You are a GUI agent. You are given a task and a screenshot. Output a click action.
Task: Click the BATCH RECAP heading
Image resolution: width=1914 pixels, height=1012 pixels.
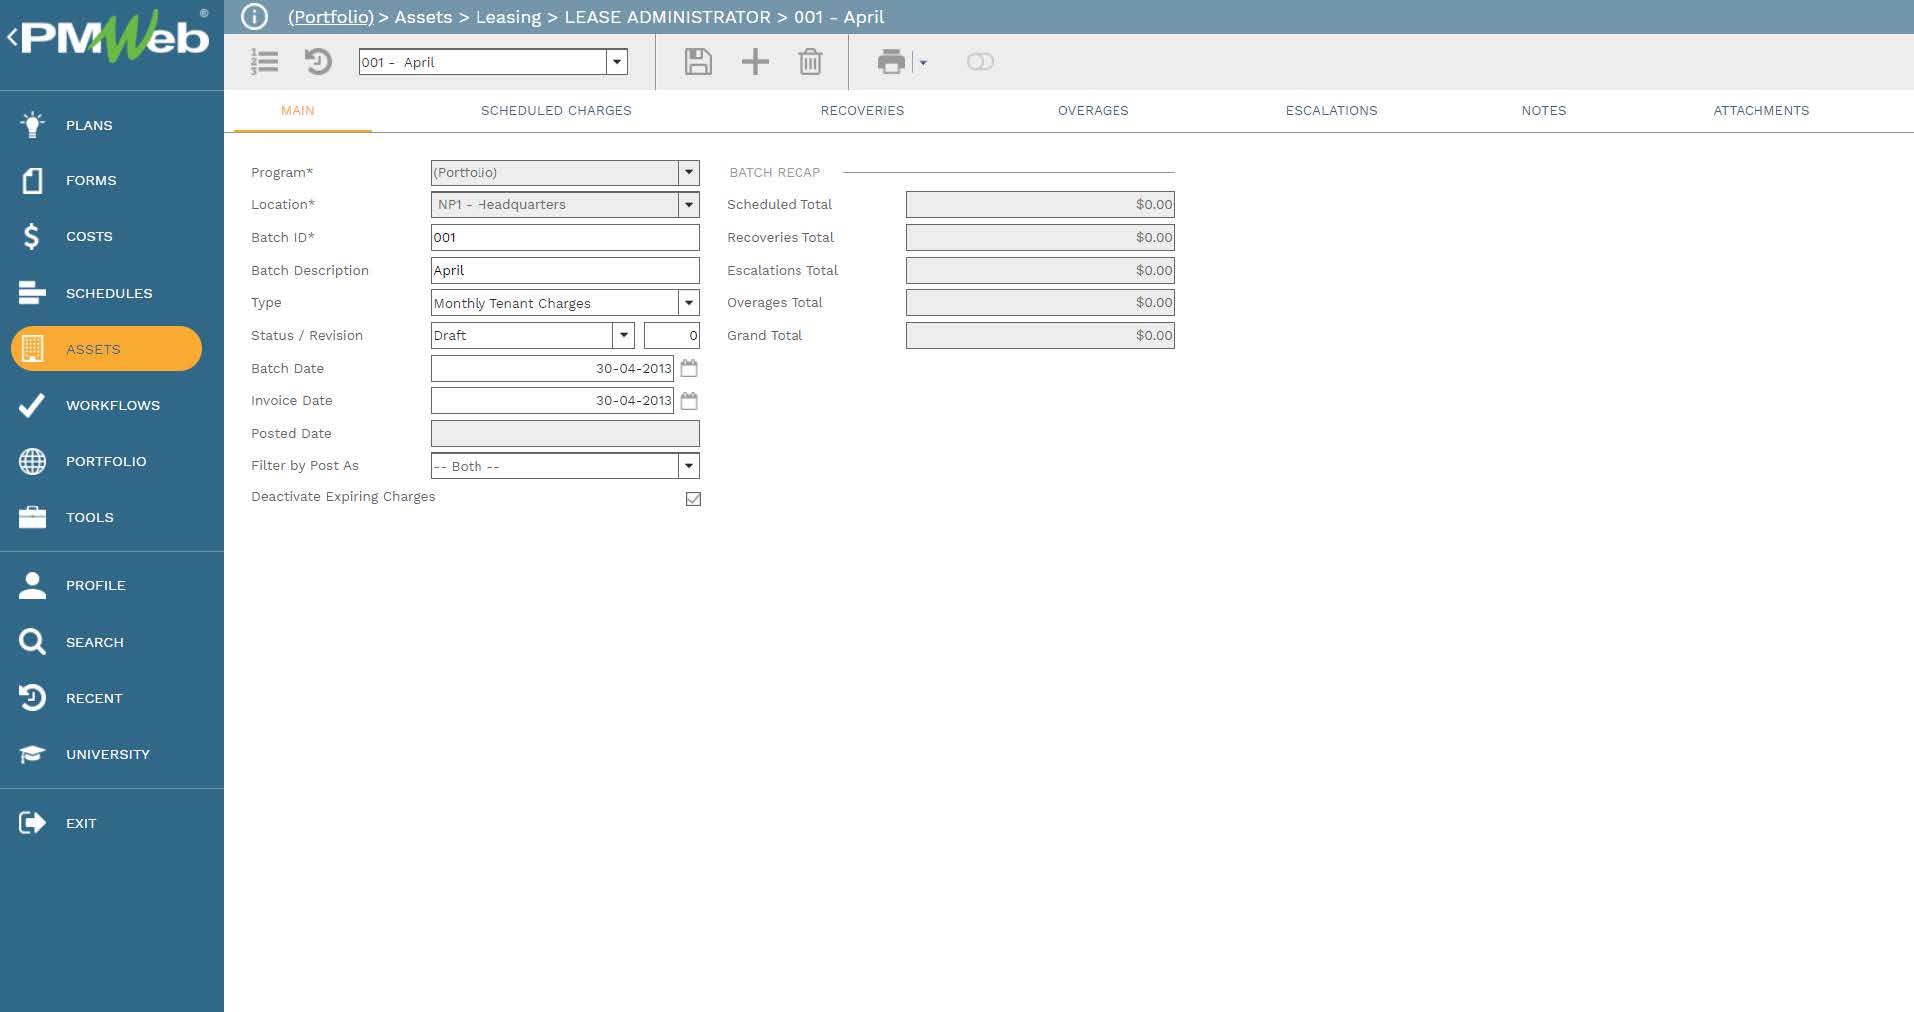point(775,172)
